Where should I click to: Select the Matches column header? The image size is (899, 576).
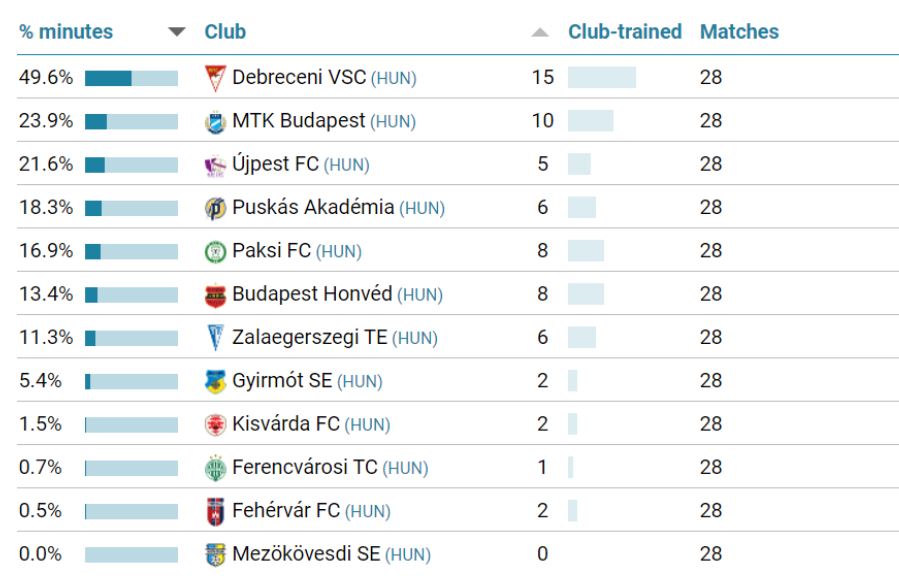tap(739, 32)
